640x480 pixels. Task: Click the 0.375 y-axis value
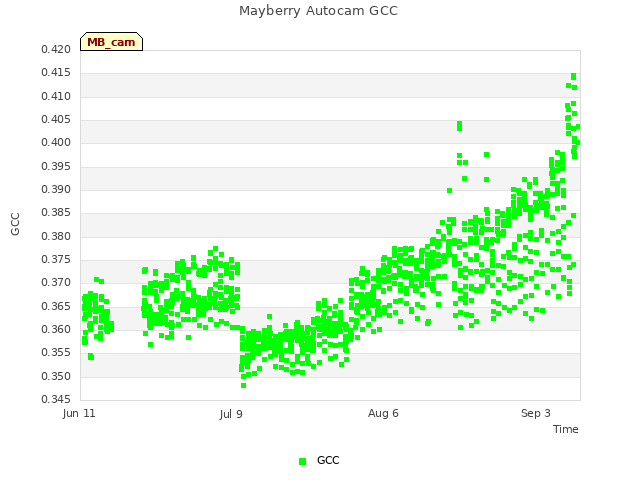[x=56, y=260]
